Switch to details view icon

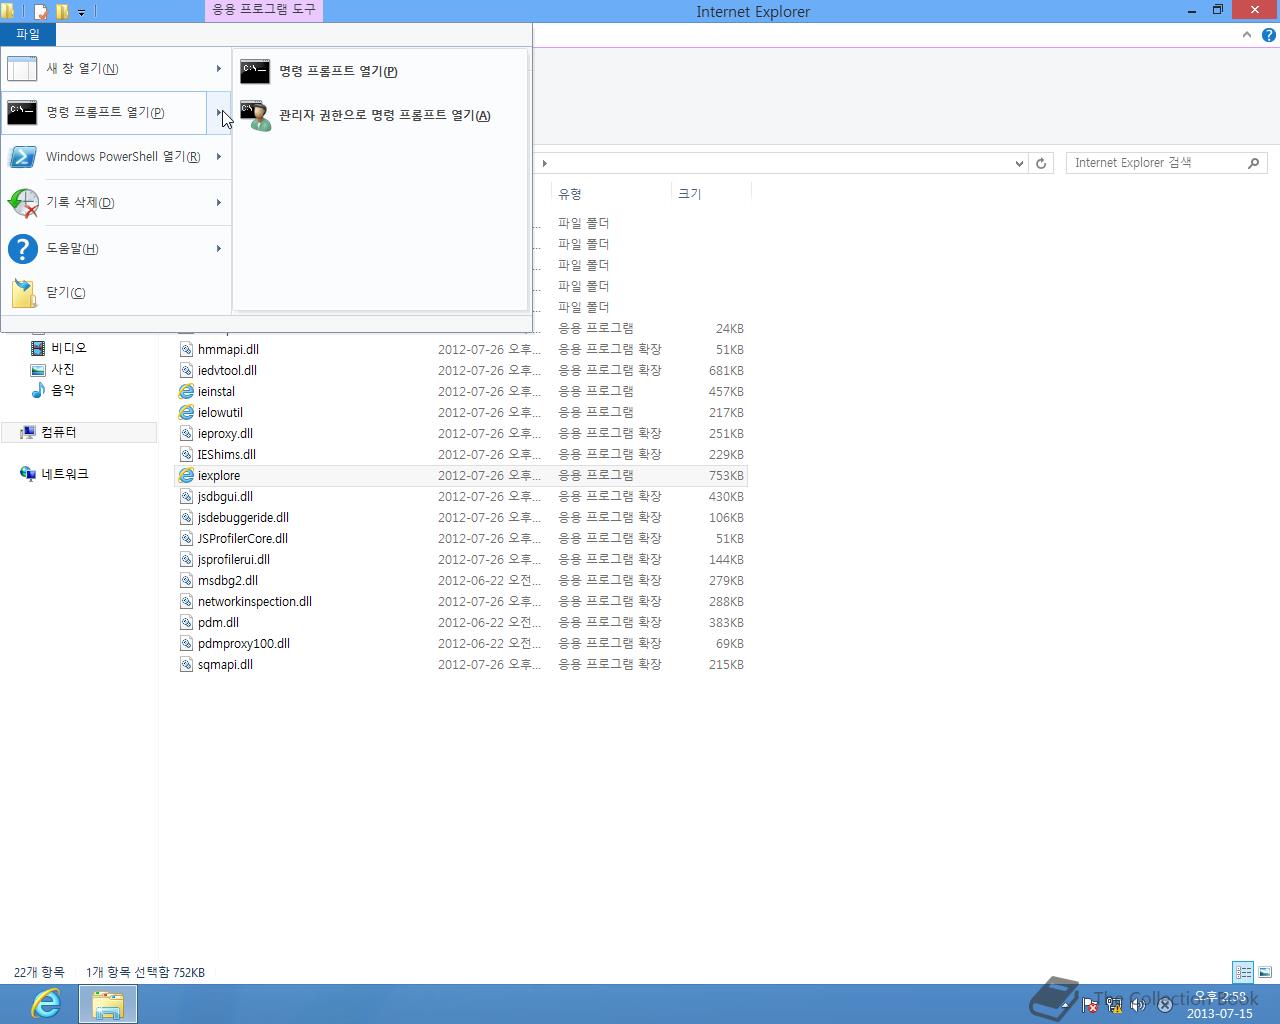pyautogui.click(x=1243, y=972)
